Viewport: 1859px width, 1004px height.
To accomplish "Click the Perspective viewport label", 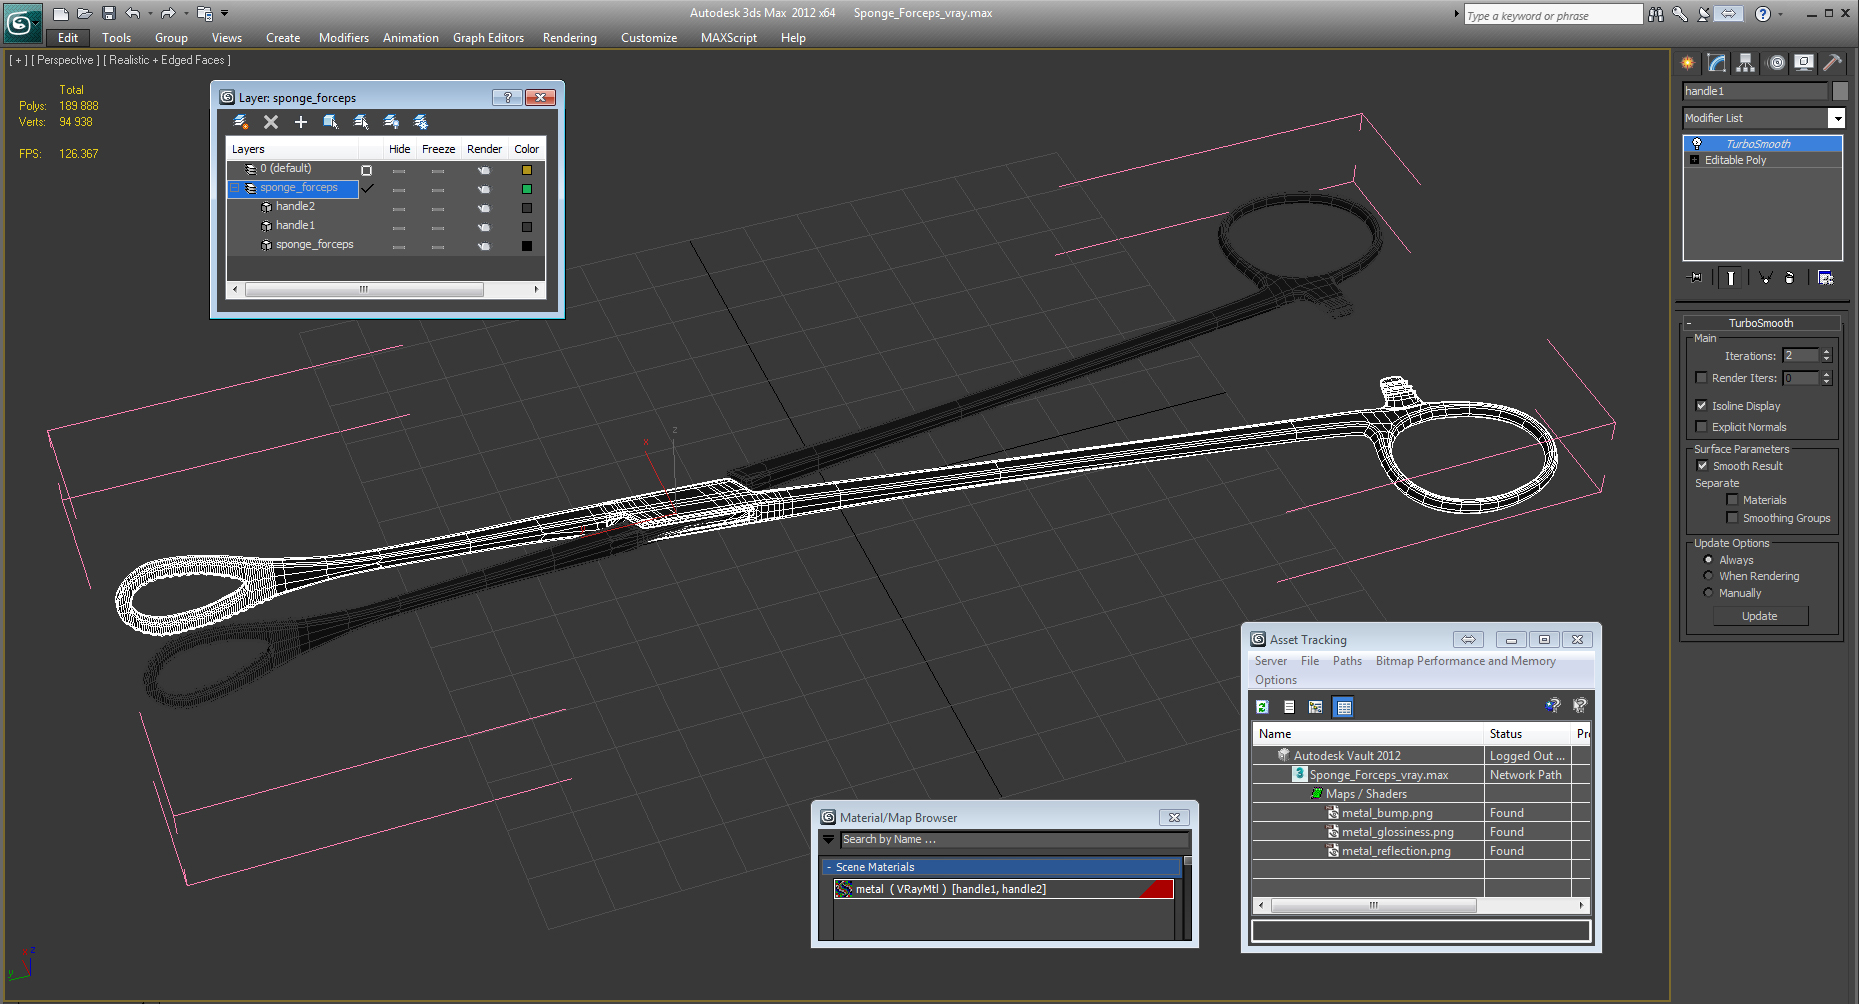I will coord(65,60).
